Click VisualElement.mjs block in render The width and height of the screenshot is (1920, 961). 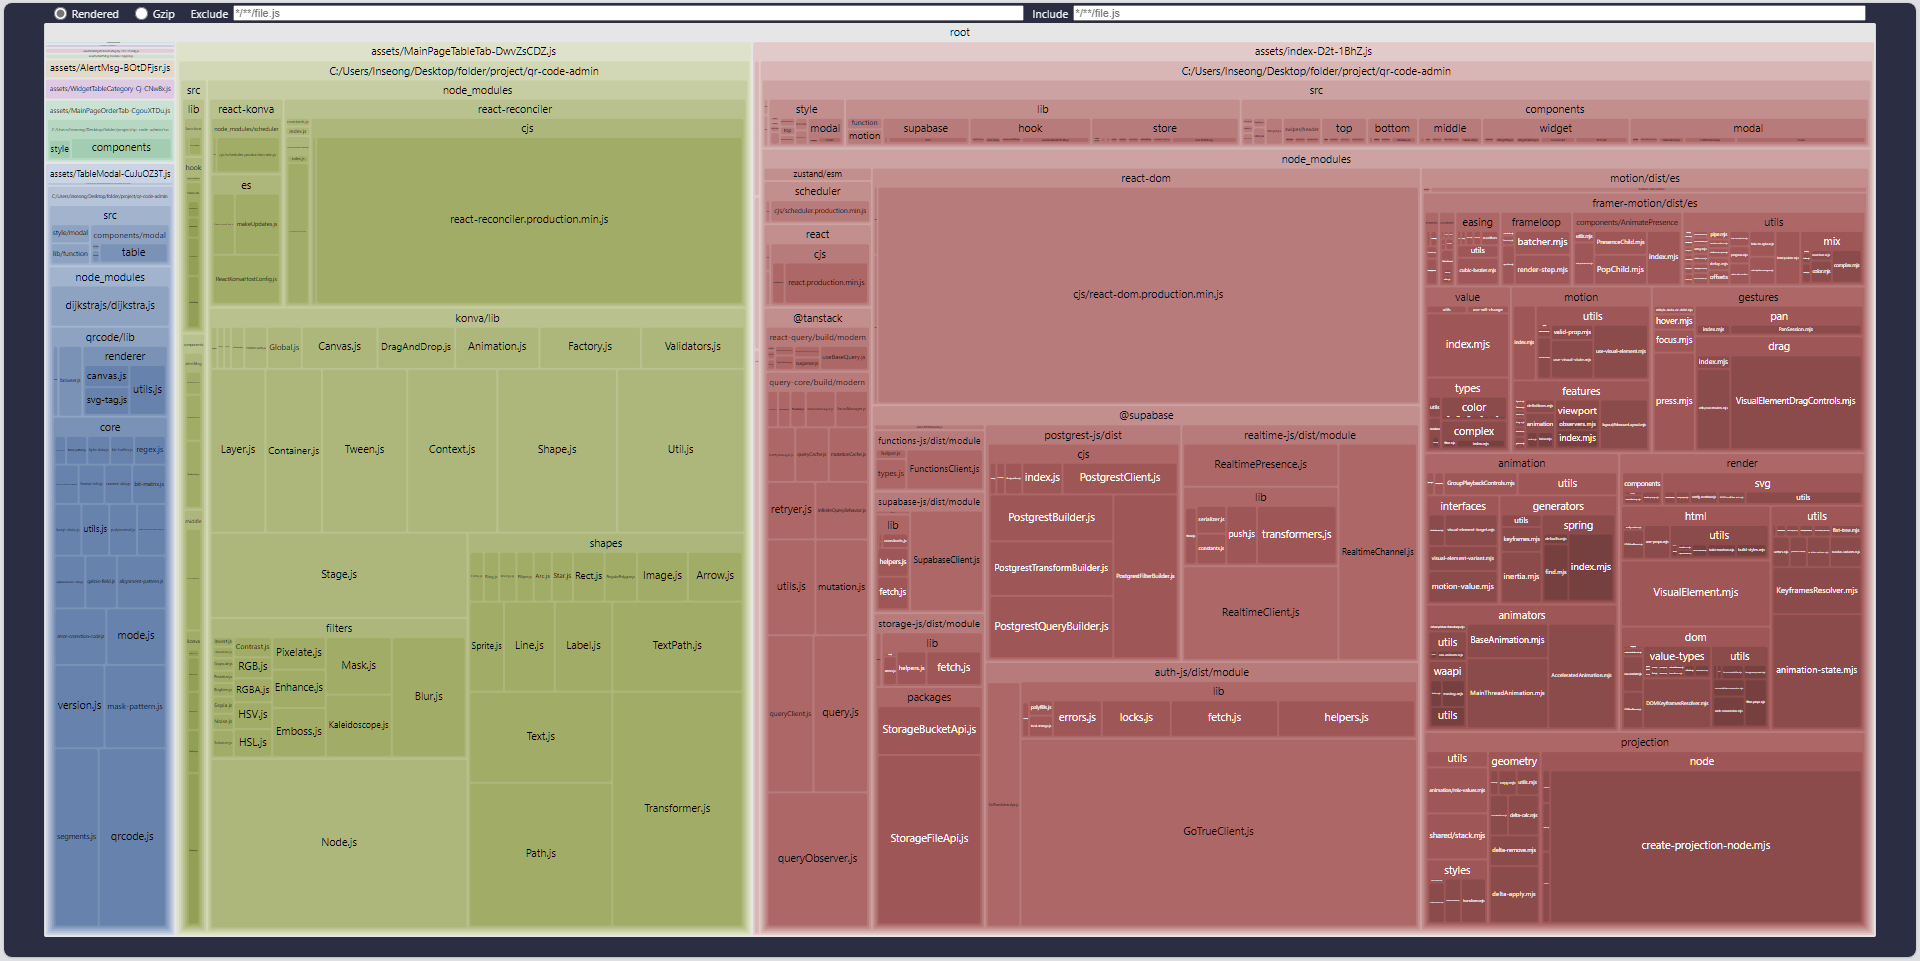click(x=1695, y=593)
